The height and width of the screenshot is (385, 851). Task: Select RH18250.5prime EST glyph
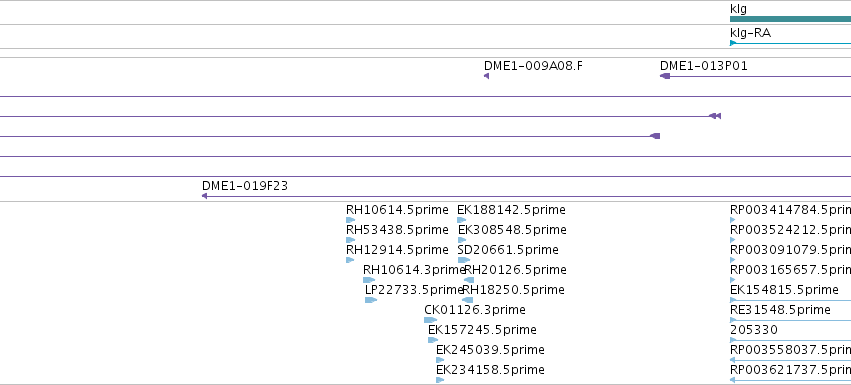click(467, 300)
